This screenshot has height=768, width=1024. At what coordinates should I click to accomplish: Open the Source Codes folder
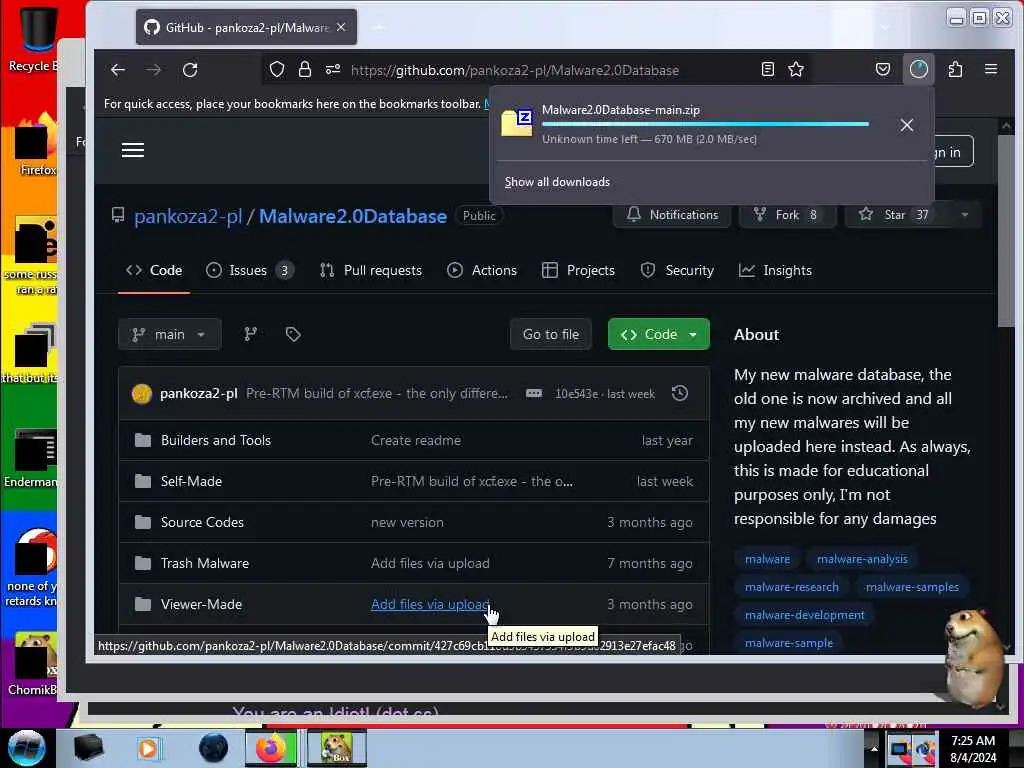(202, 522)
